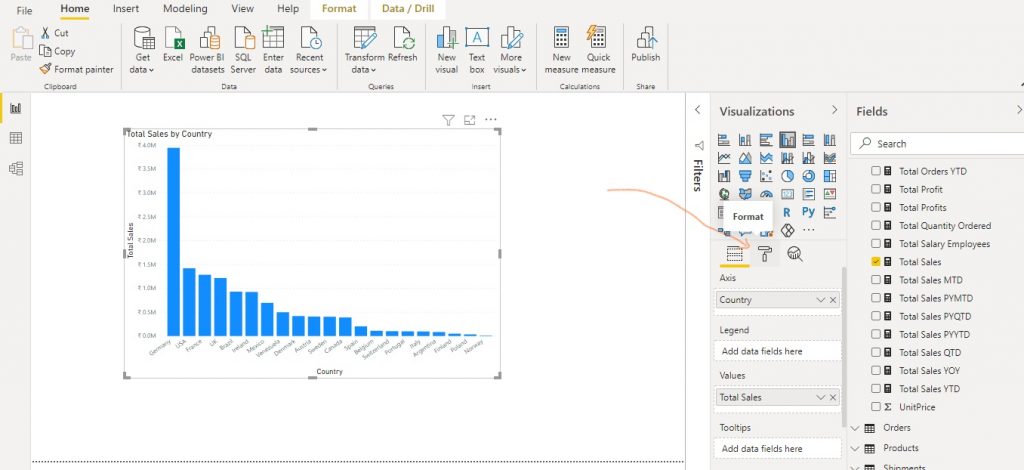Click the Publish button
Viewport: 1024px width, 470px height.
tap(645, 44)
